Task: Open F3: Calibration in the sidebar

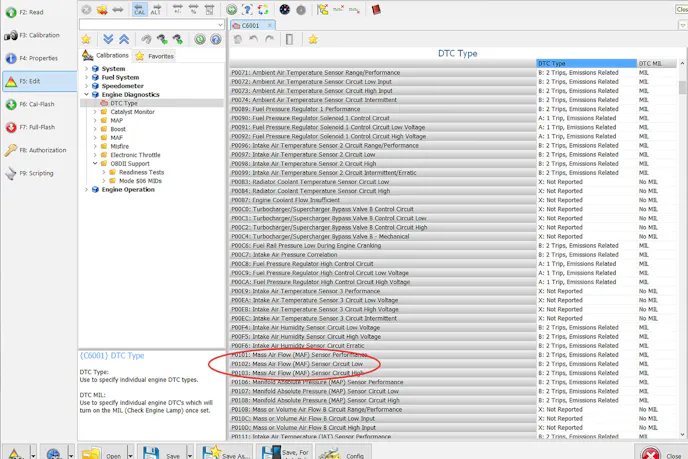Action: pyautogui.click(x=36, y=35)
